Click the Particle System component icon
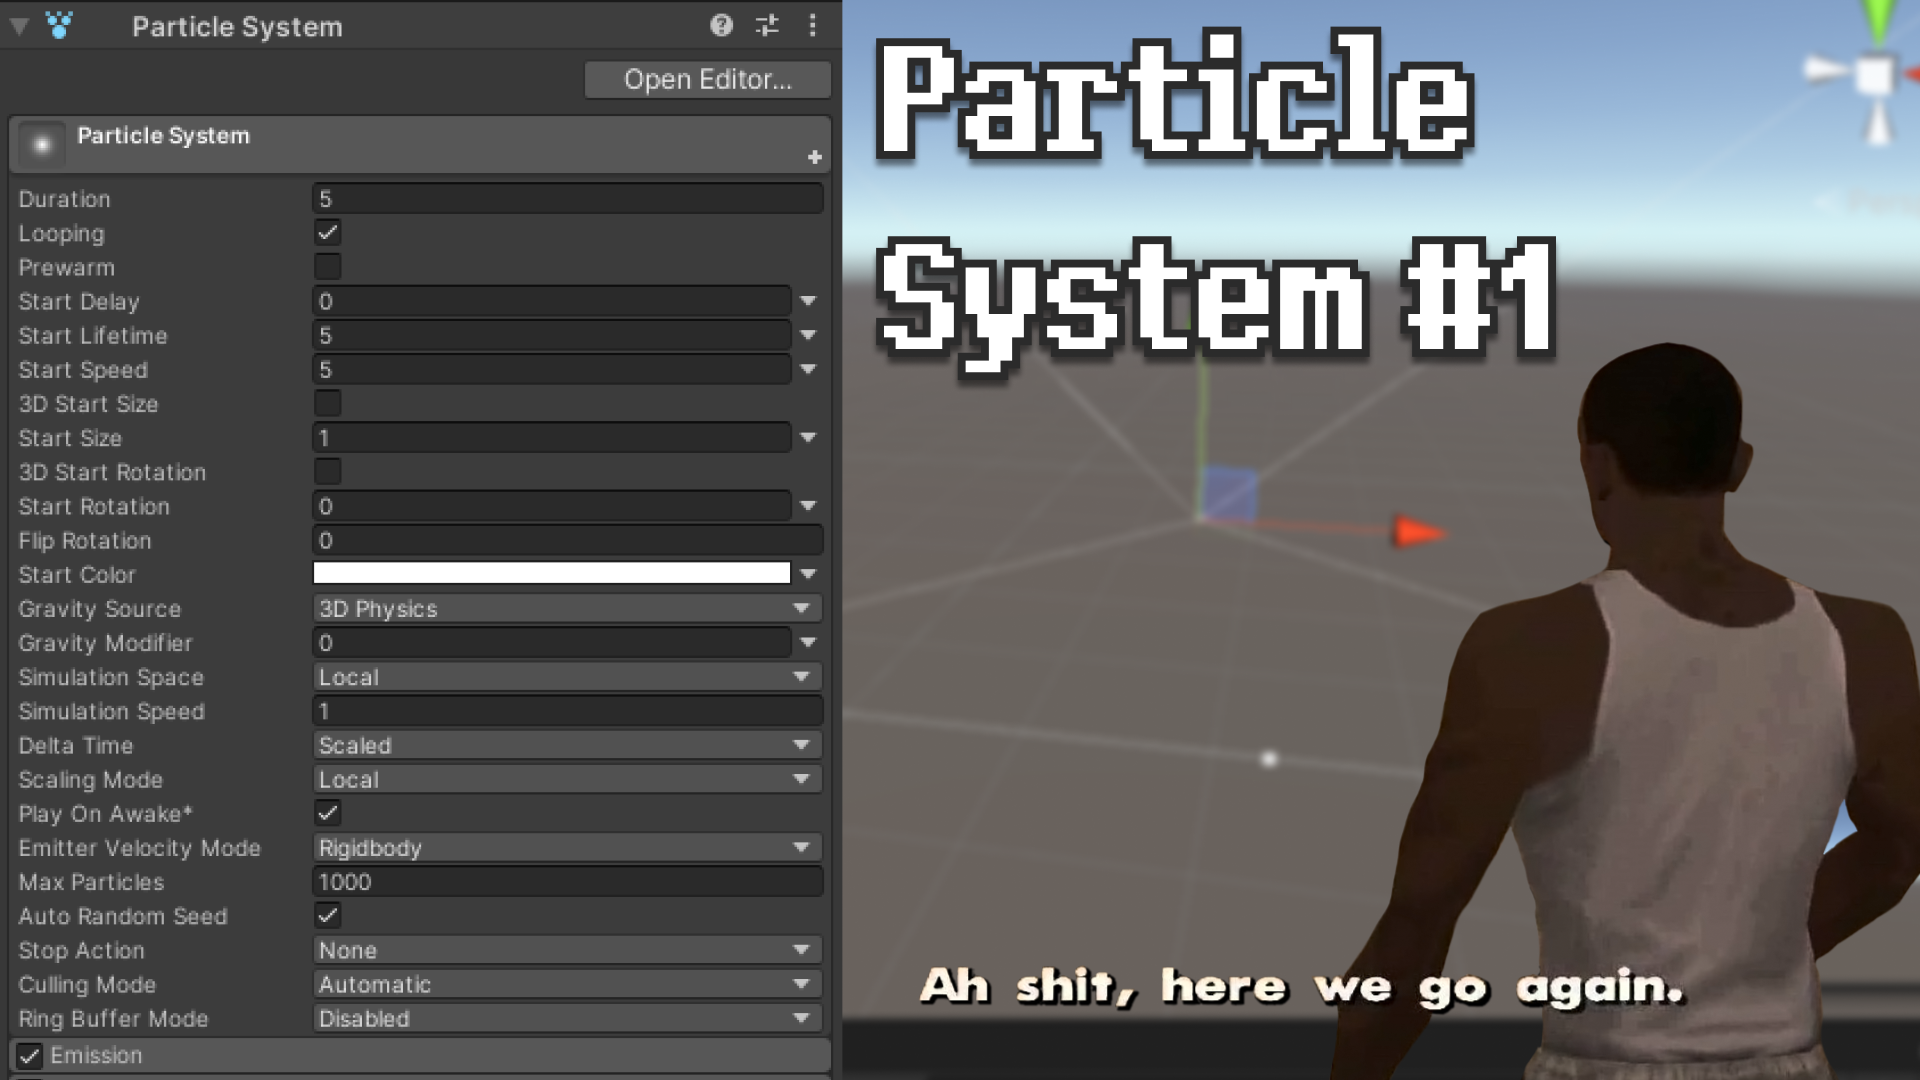This screenshot has width=1920, height=1080. tap(59, 26)
